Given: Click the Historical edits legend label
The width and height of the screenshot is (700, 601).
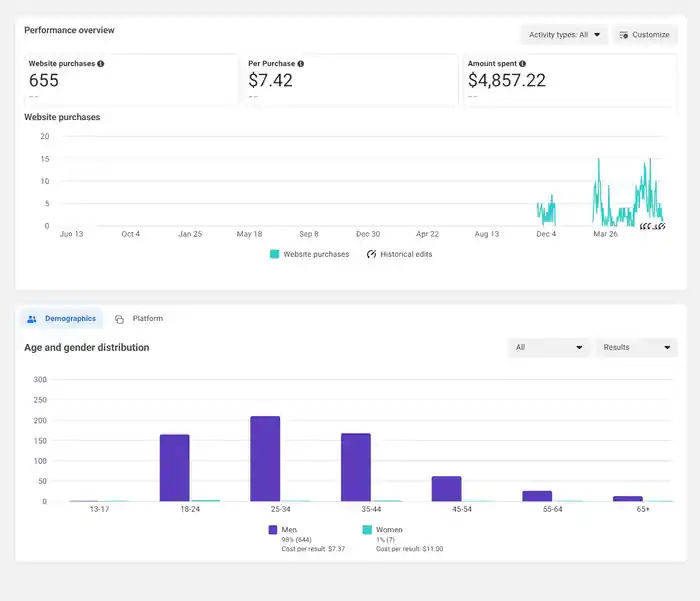Looking at the screenshot, I should click(x=406, y=254).
